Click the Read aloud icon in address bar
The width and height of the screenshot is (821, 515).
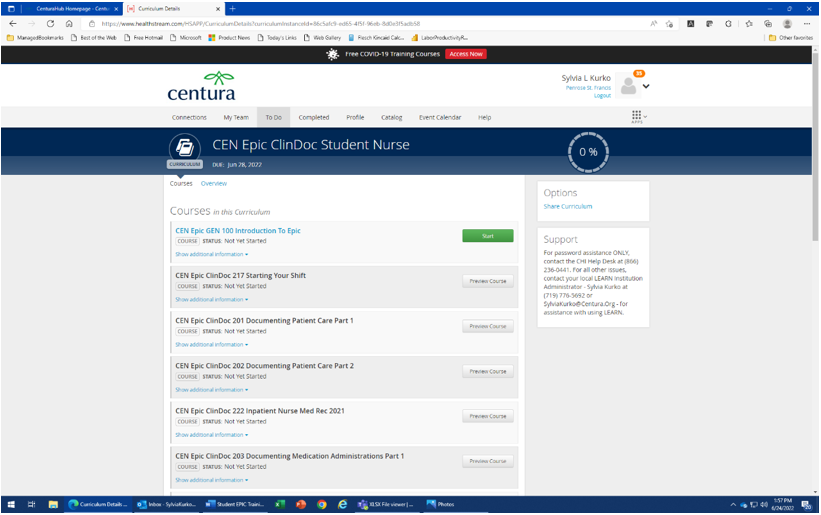click(x=654, y=24)
